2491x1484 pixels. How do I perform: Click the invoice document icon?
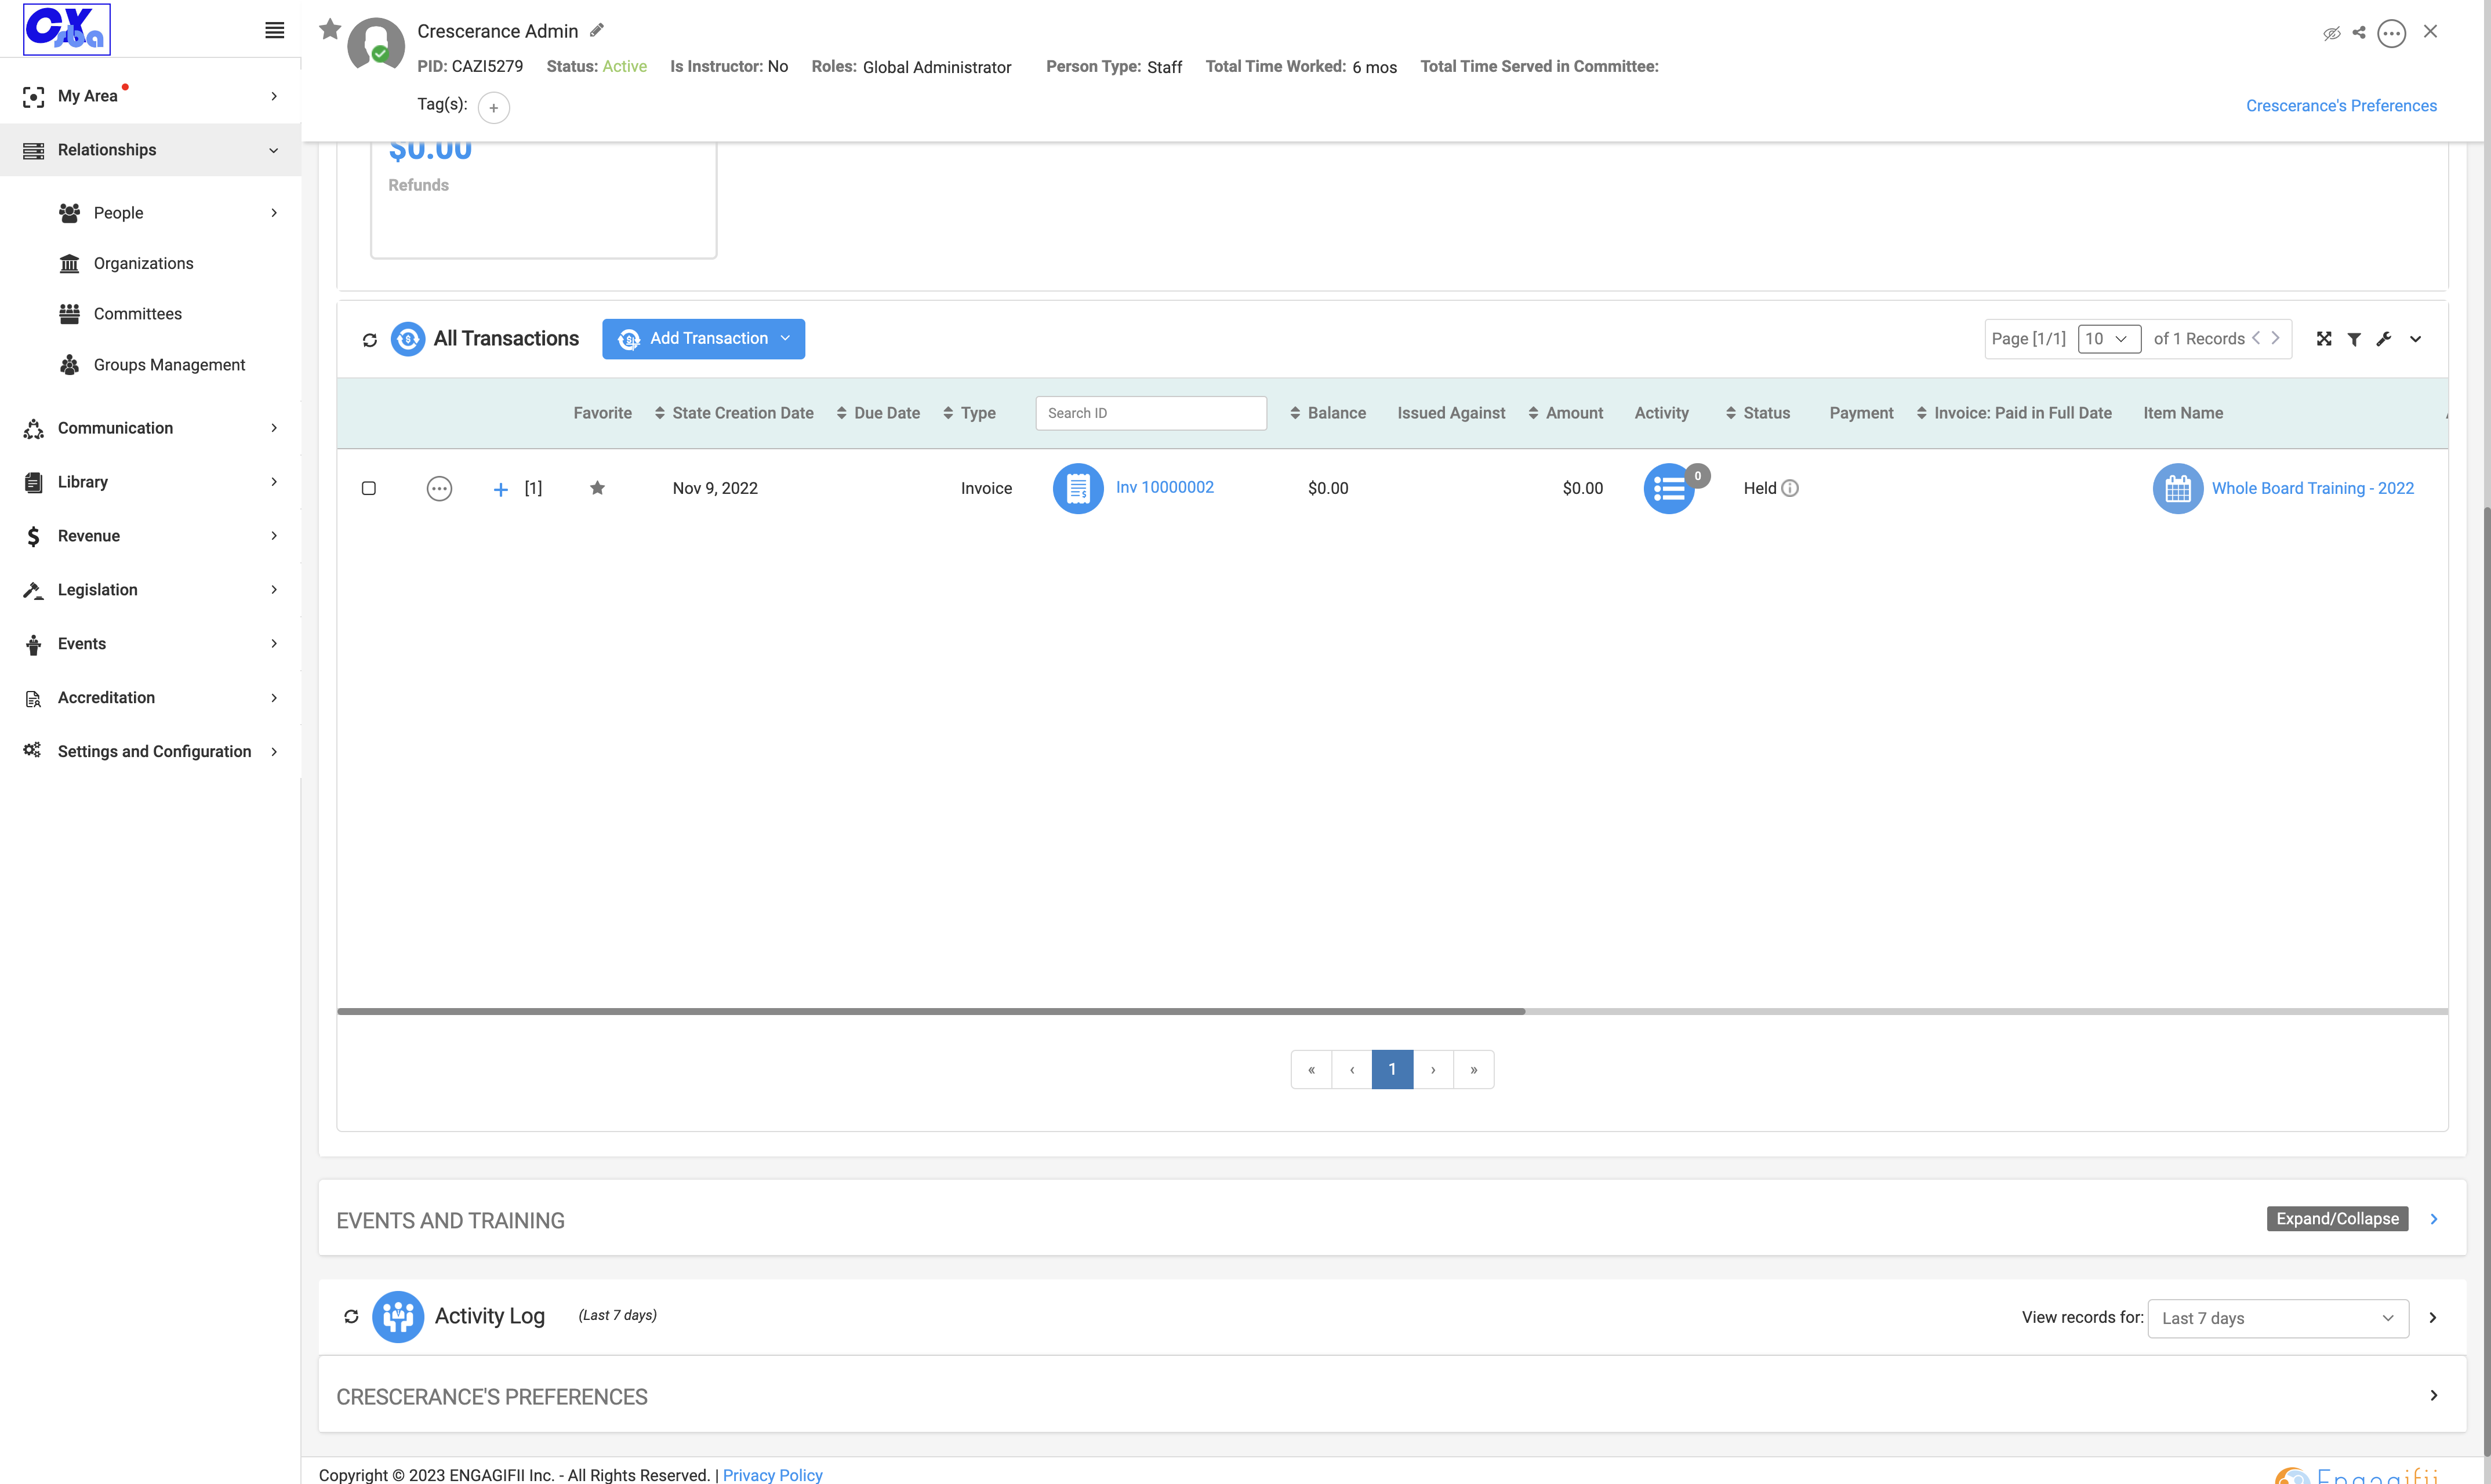click(x=1078, y=488)
